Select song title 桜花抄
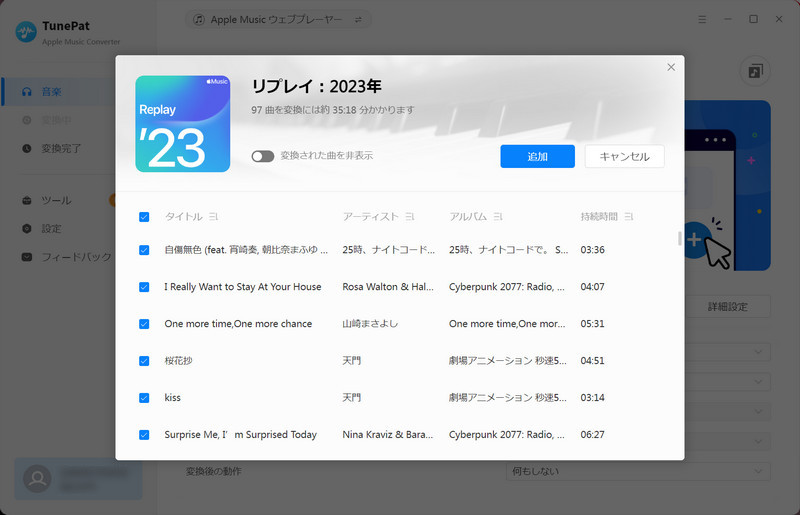This screenshot has height=515, width=800. click(179, 361)
